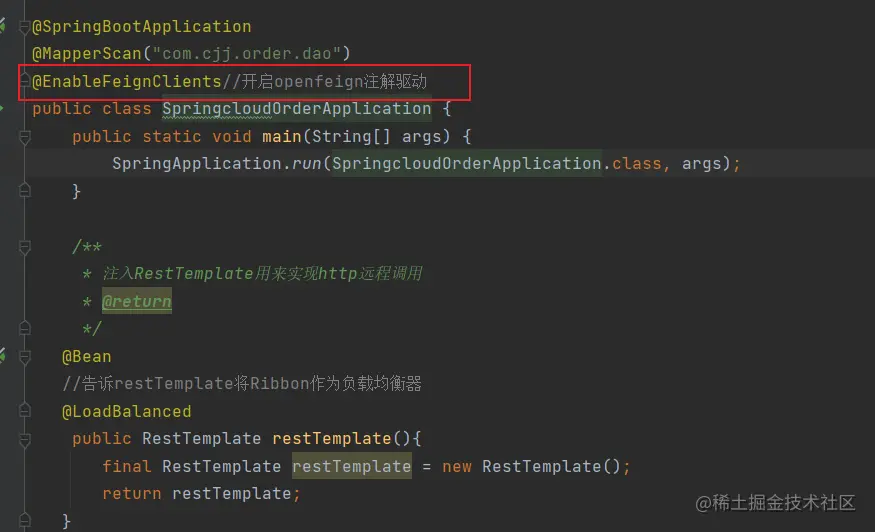Viewport: 875px width, 532px height.
Task: Collapse the Javadoc comment at the /** line
Action: 25,246
